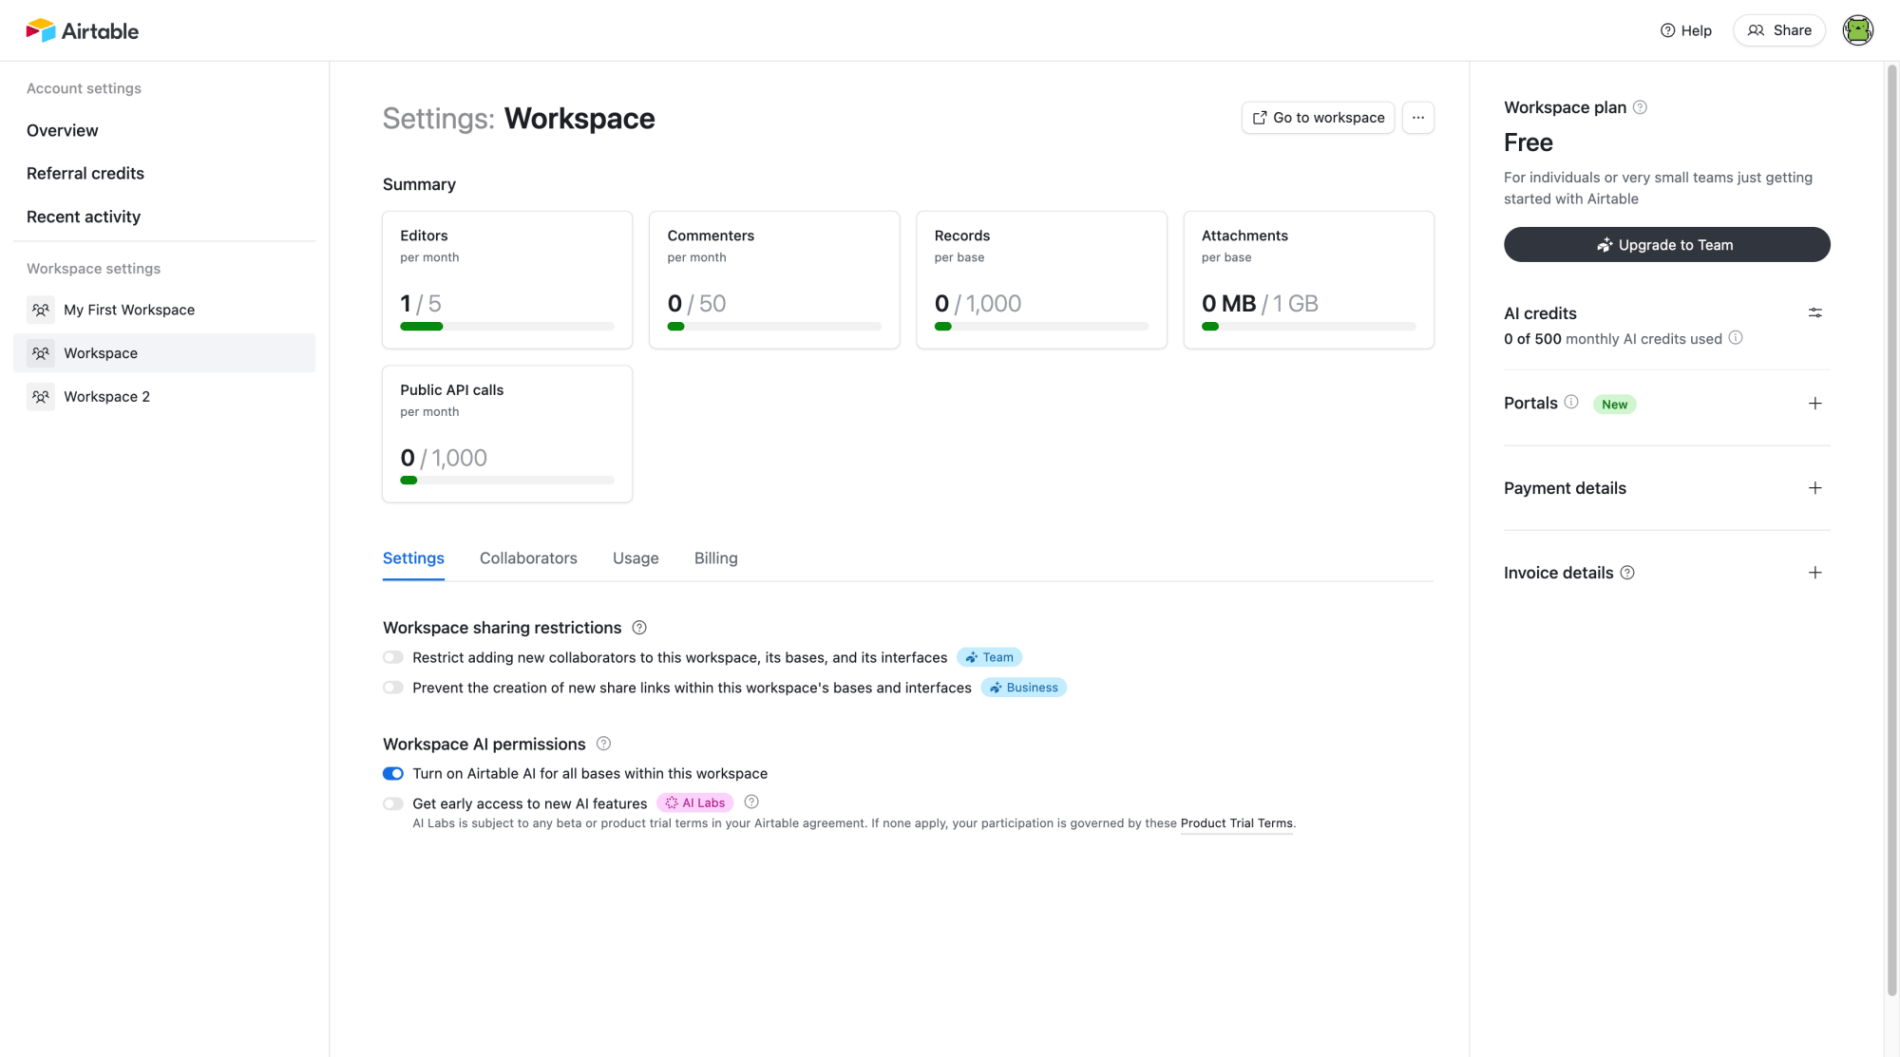Open AI credits settings sliders icon
This screenshot has height=1057, width=1900.
point(1815,313)
